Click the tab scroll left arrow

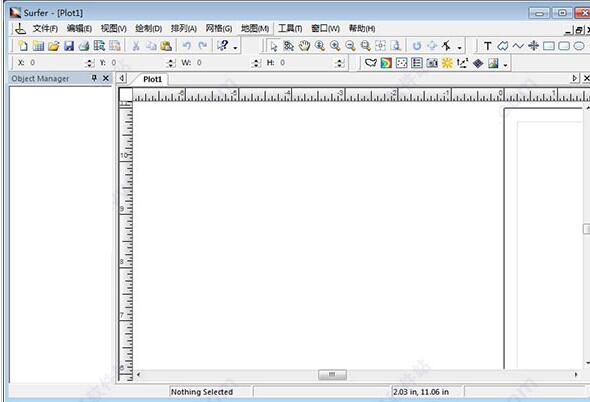122,78
